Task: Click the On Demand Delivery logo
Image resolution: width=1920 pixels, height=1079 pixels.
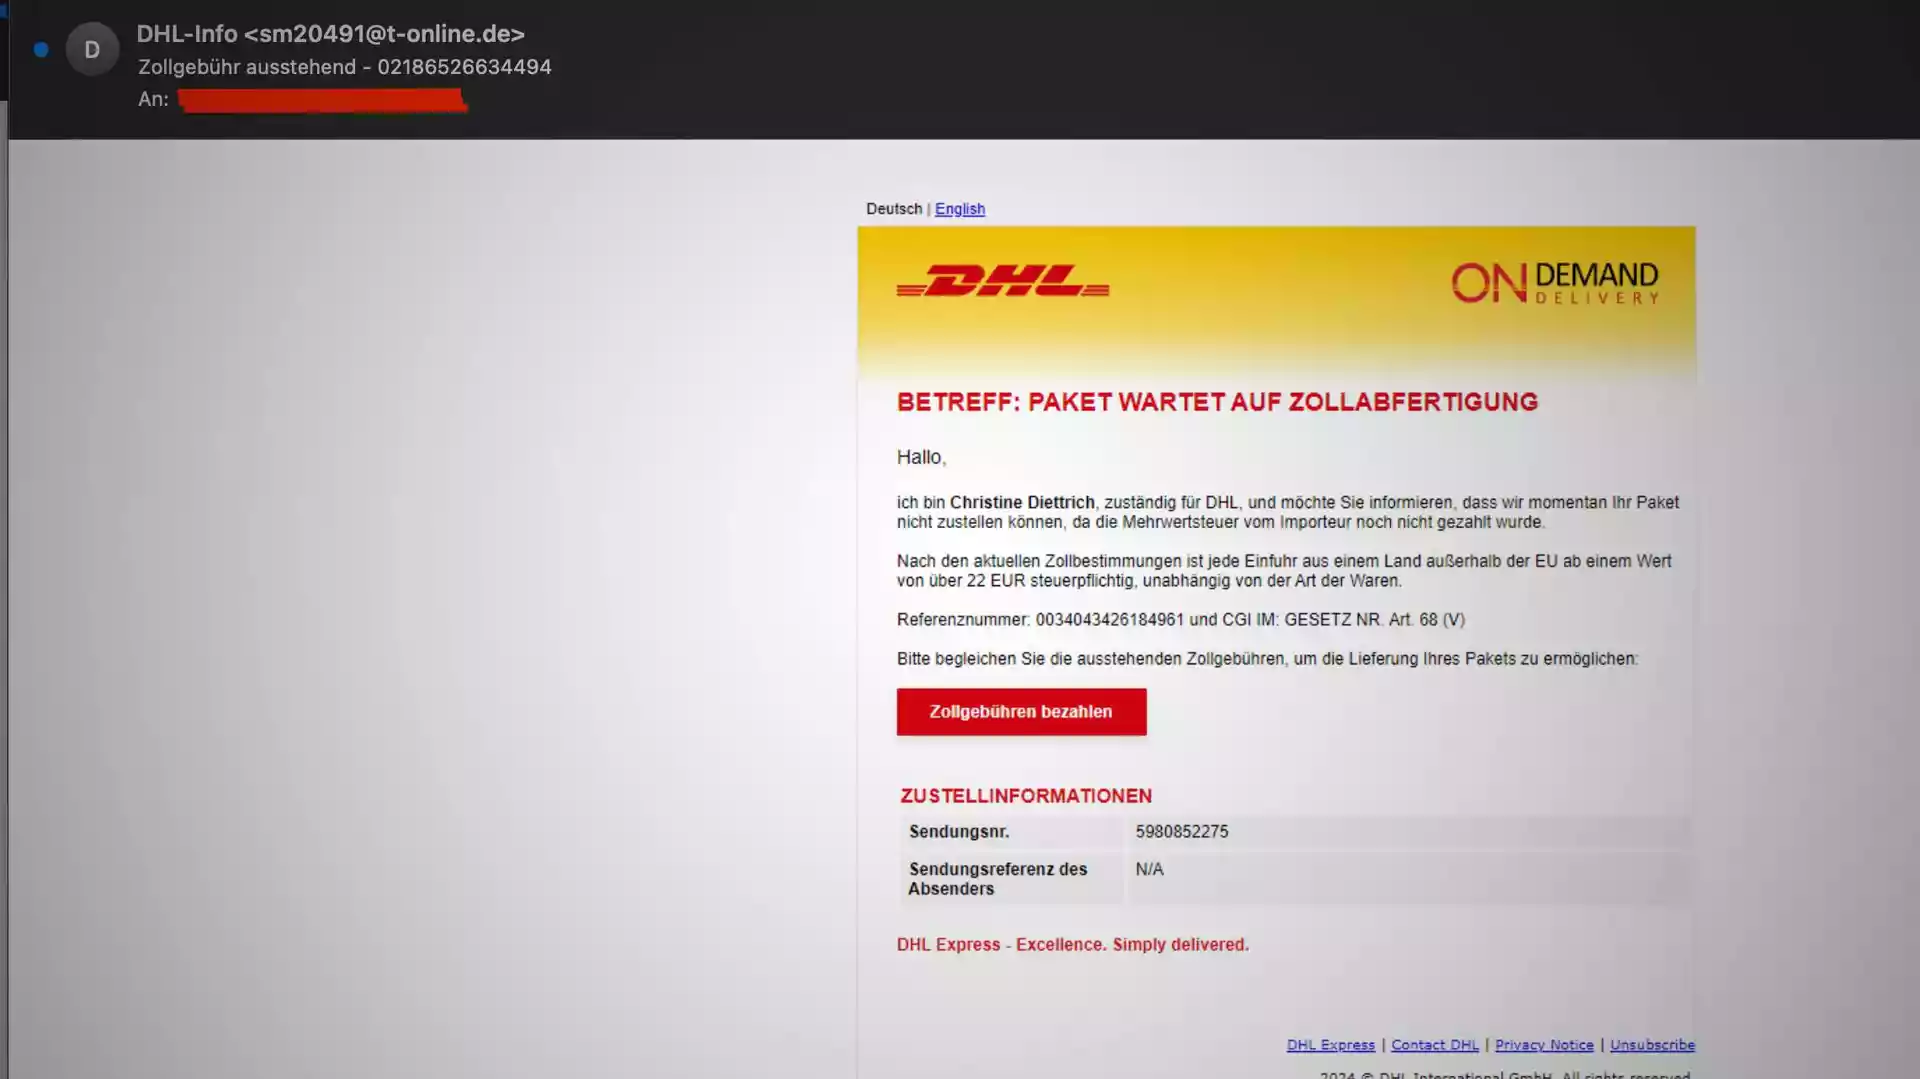Action: [x=1555, y=283]
